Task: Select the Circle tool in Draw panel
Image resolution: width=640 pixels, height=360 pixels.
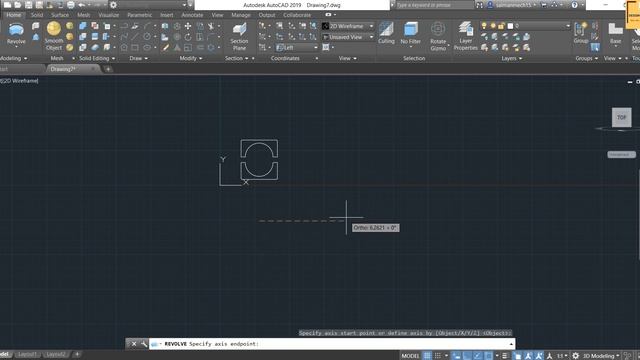Action: coord(147,37)
